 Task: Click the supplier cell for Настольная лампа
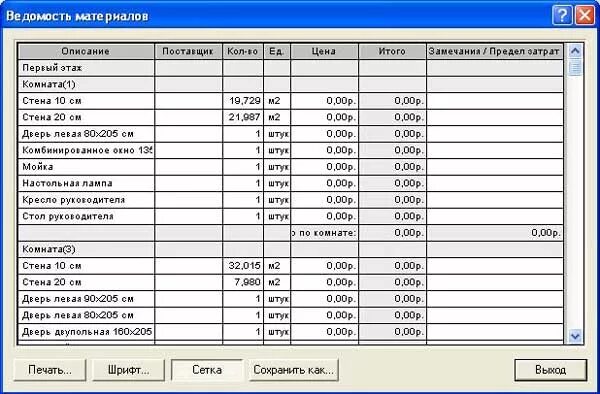pos(188,183)
